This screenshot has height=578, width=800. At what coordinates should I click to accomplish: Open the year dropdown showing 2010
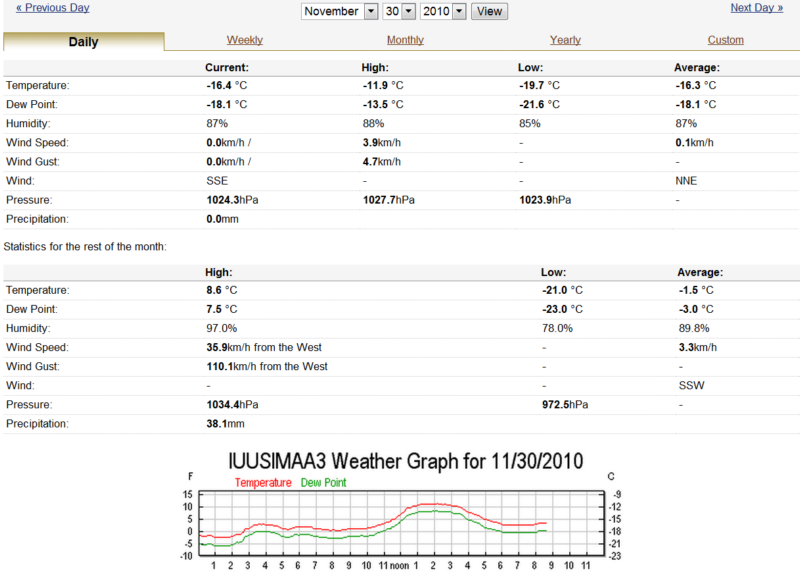[x=444, y=11]
